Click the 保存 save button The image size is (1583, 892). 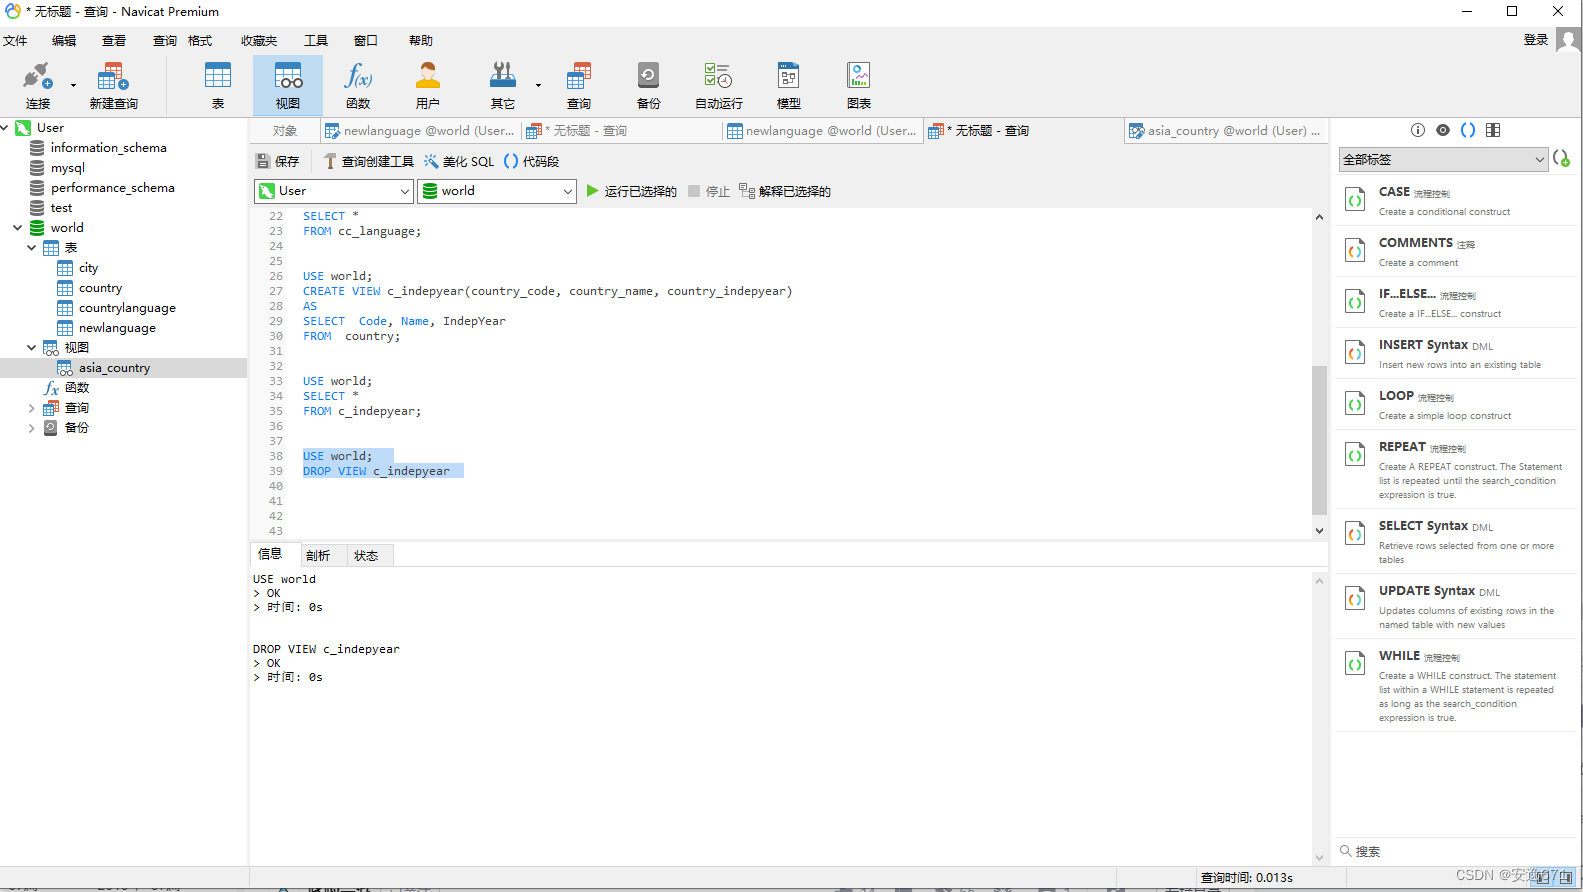278,161
